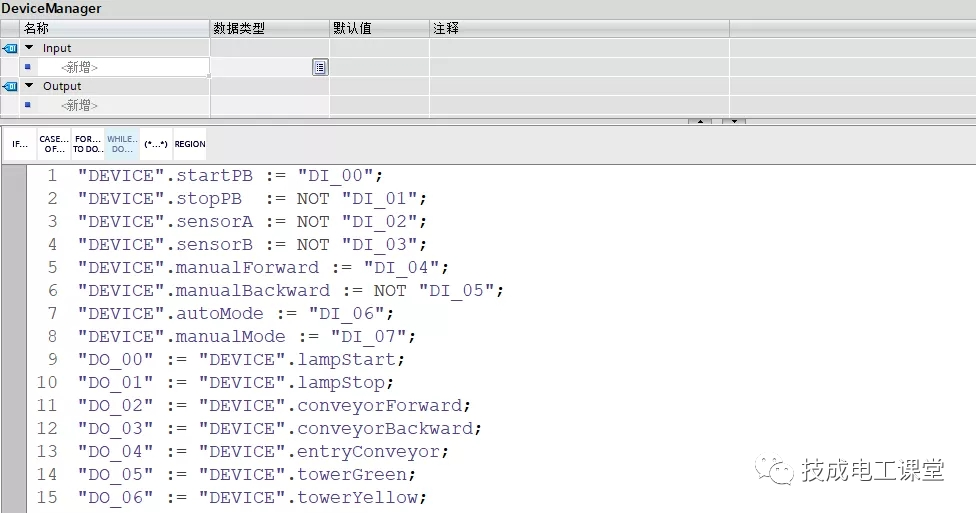Click line 15 towerYellow output
The width and height of the screenshot is (976, 513).
252,498
